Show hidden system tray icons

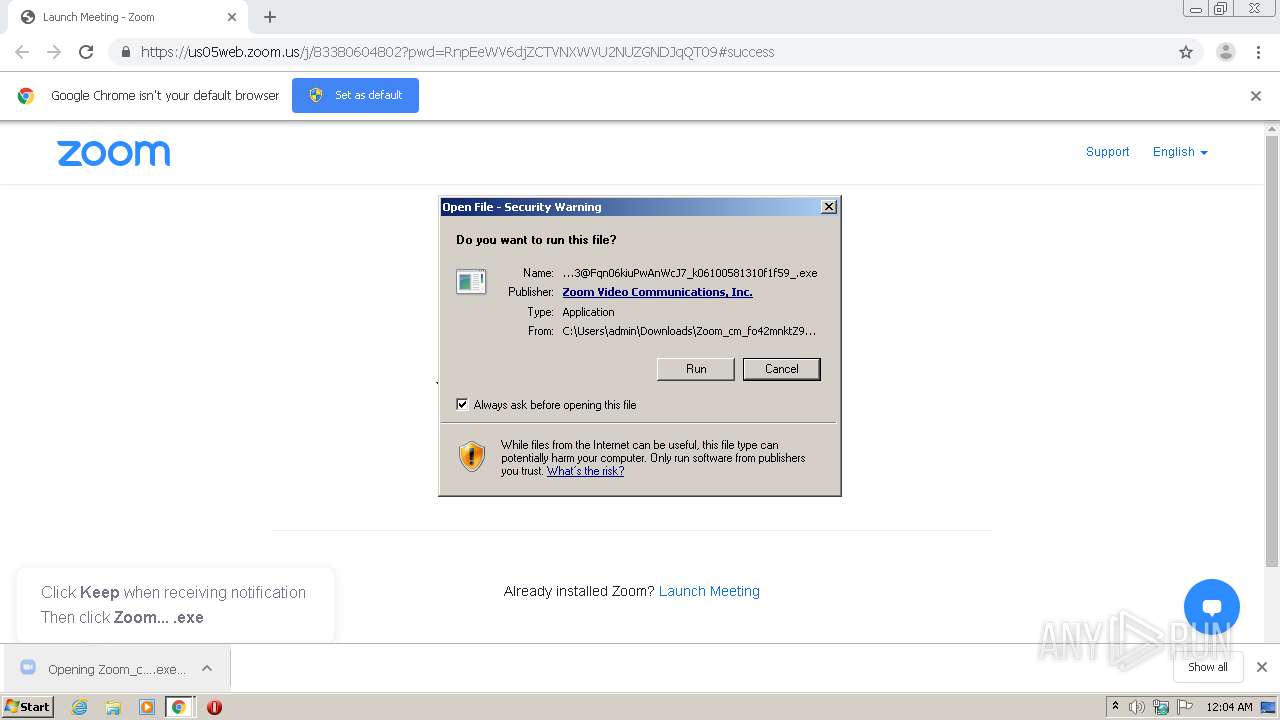click(x=1115, y=706)
